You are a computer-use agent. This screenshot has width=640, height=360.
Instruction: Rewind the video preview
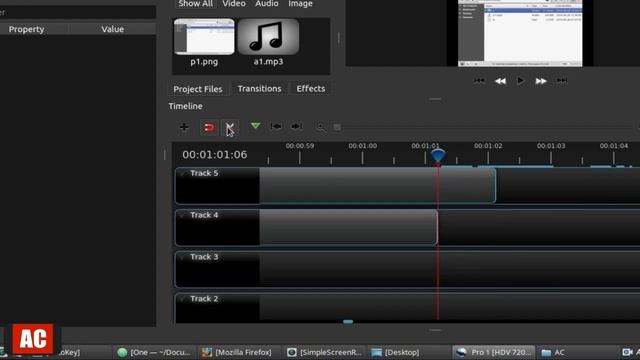500,81
